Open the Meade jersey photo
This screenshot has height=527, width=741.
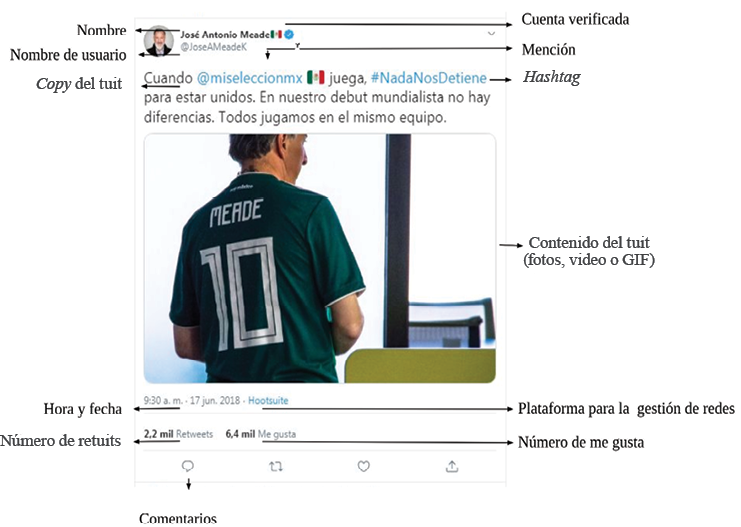coord(320,259)
